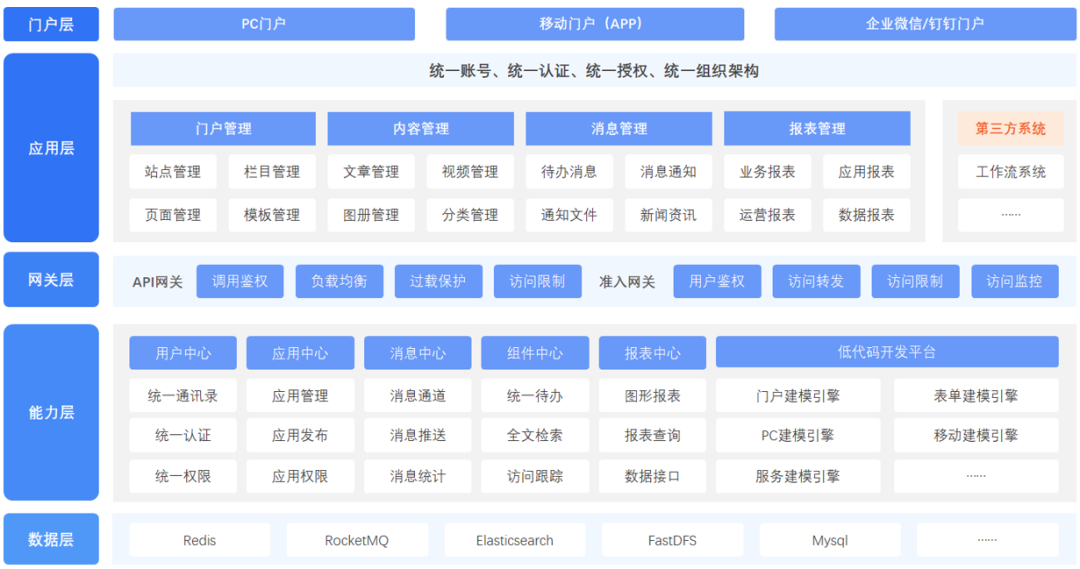Select the 访问监控 gateway block

click(1014, 282)
